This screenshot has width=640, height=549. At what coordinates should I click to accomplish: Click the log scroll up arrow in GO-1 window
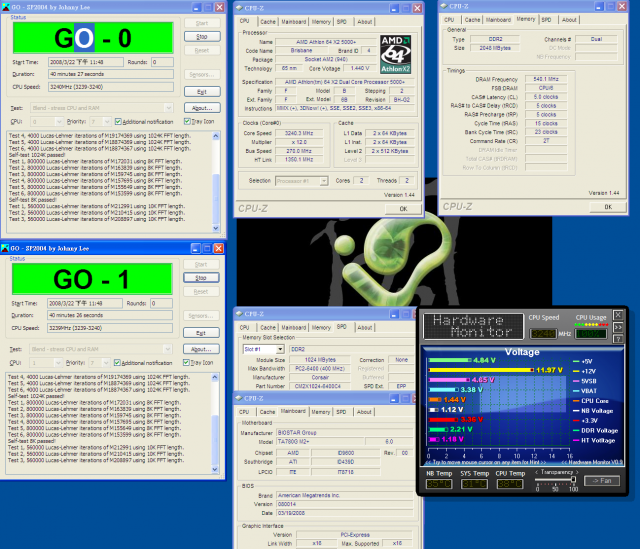(215, 377)
